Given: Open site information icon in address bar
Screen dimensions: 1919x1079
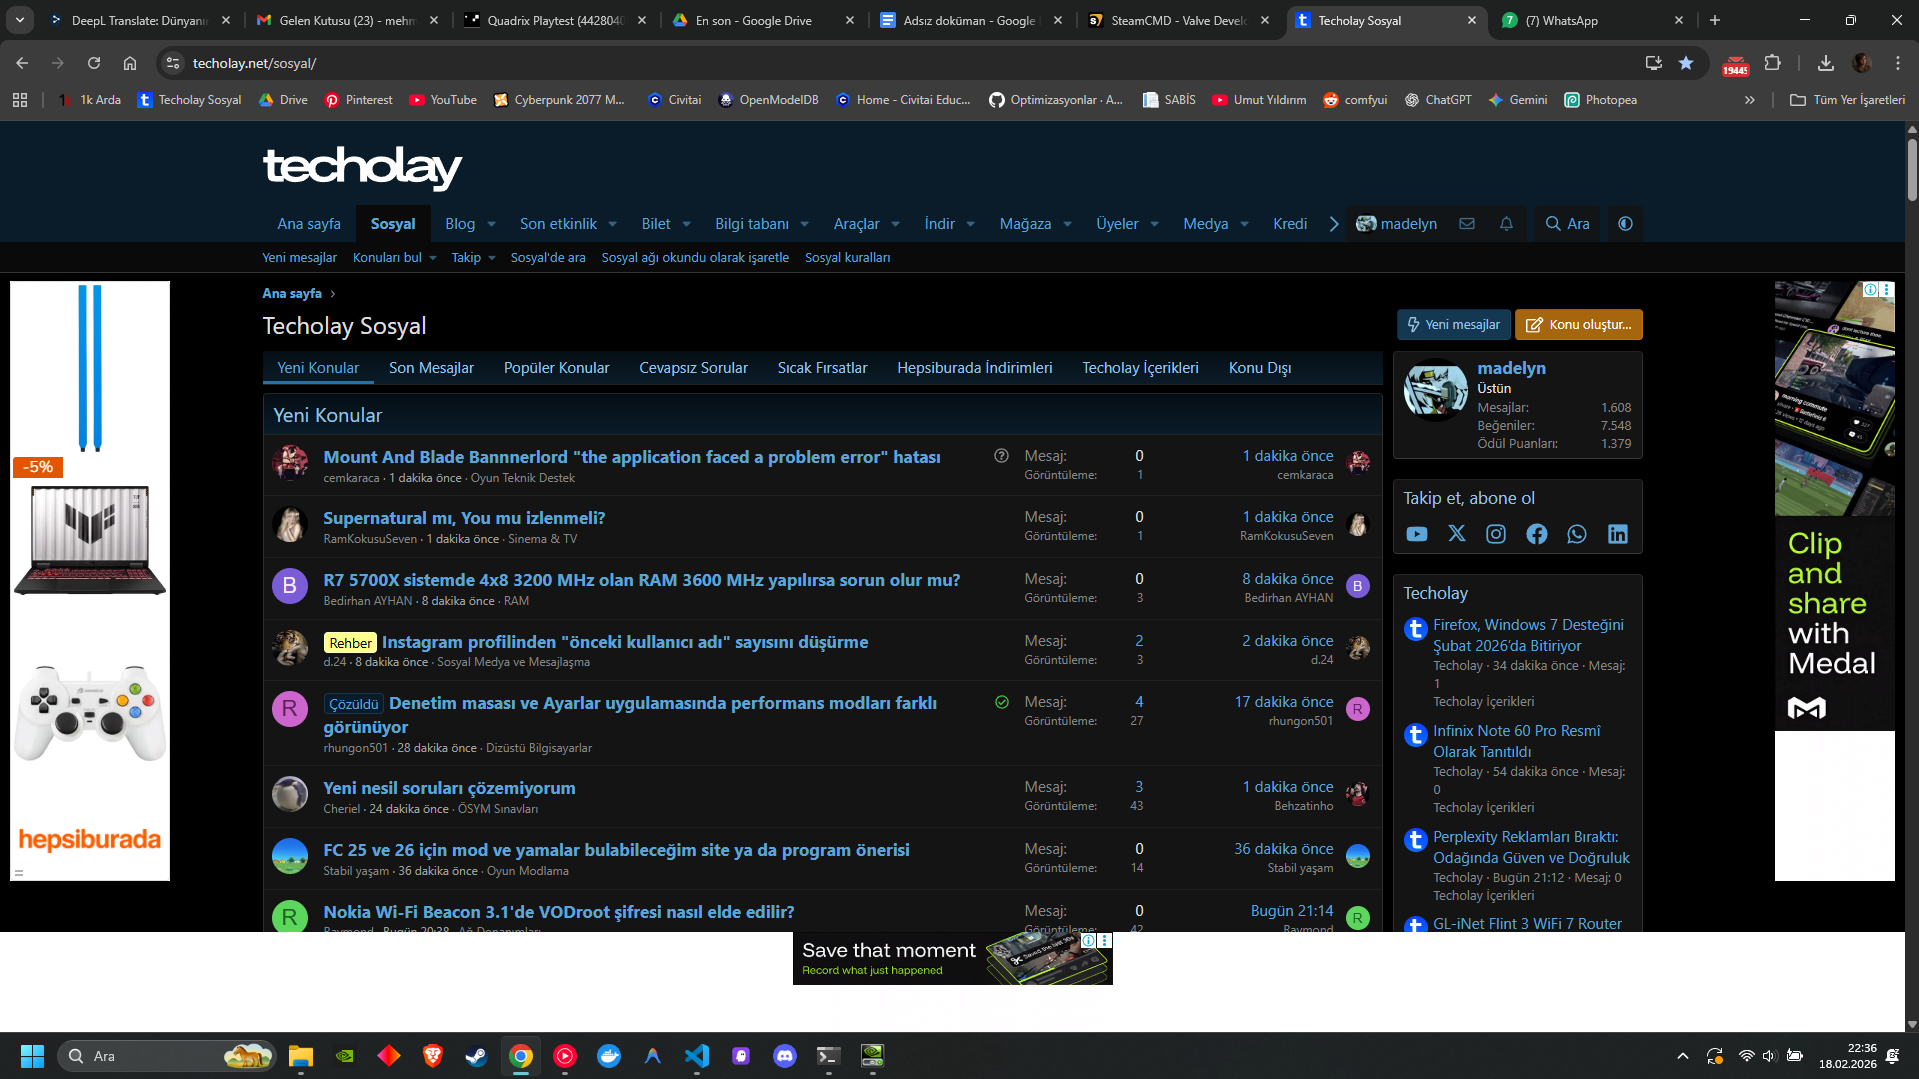Looking at the screenshot, I should coord(173,63).
